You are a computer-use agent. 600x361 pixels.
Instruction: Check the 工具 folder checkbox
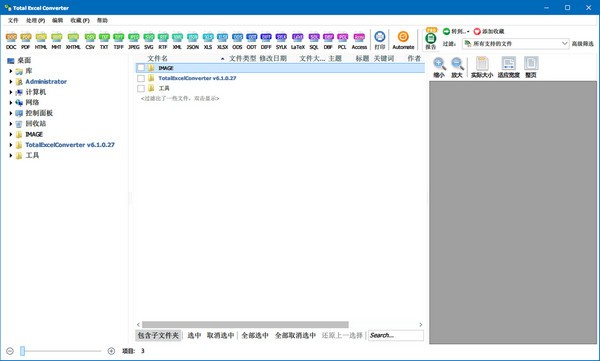141,88
